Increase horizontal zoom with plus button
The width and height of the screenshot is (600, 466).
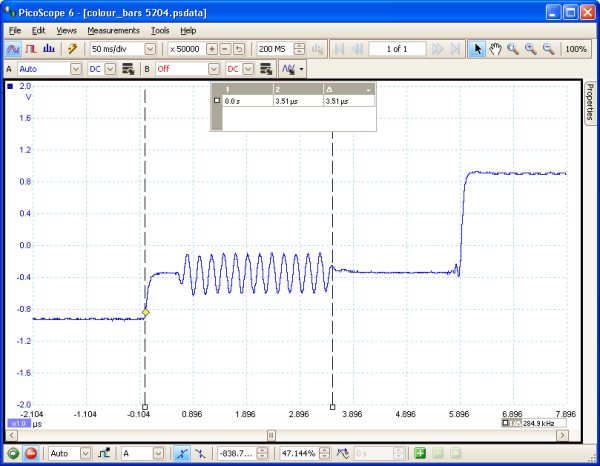[212, 49]
